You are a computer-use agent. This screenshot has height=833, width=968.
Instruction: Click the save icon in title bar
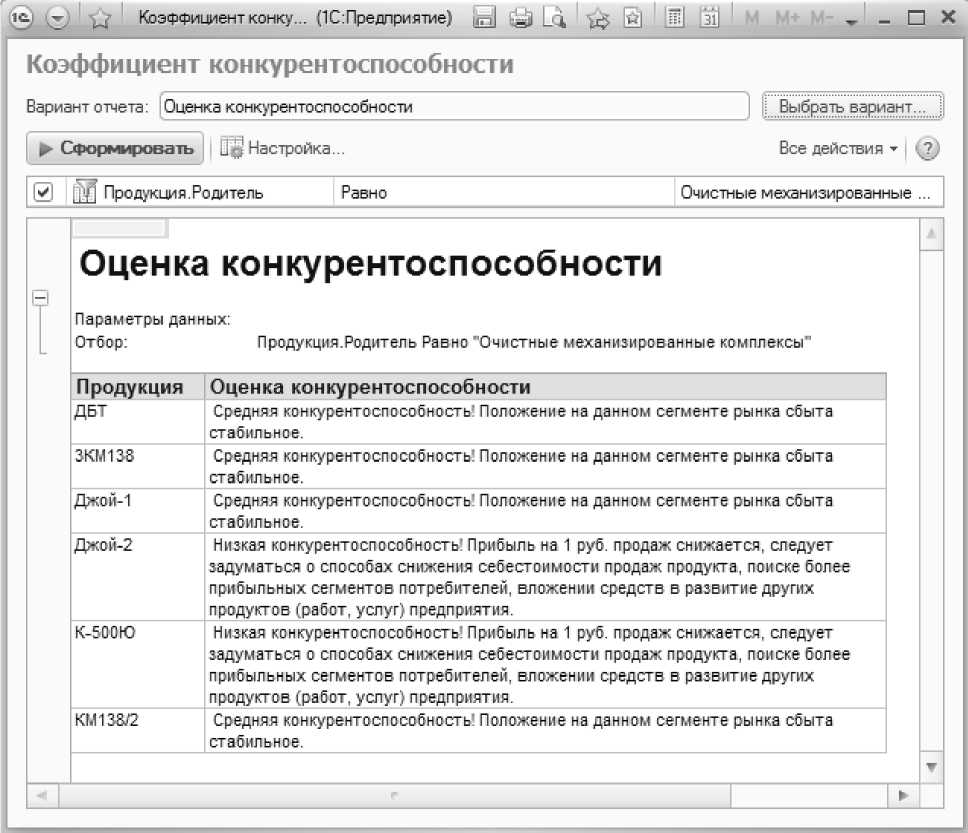(485, 18)
